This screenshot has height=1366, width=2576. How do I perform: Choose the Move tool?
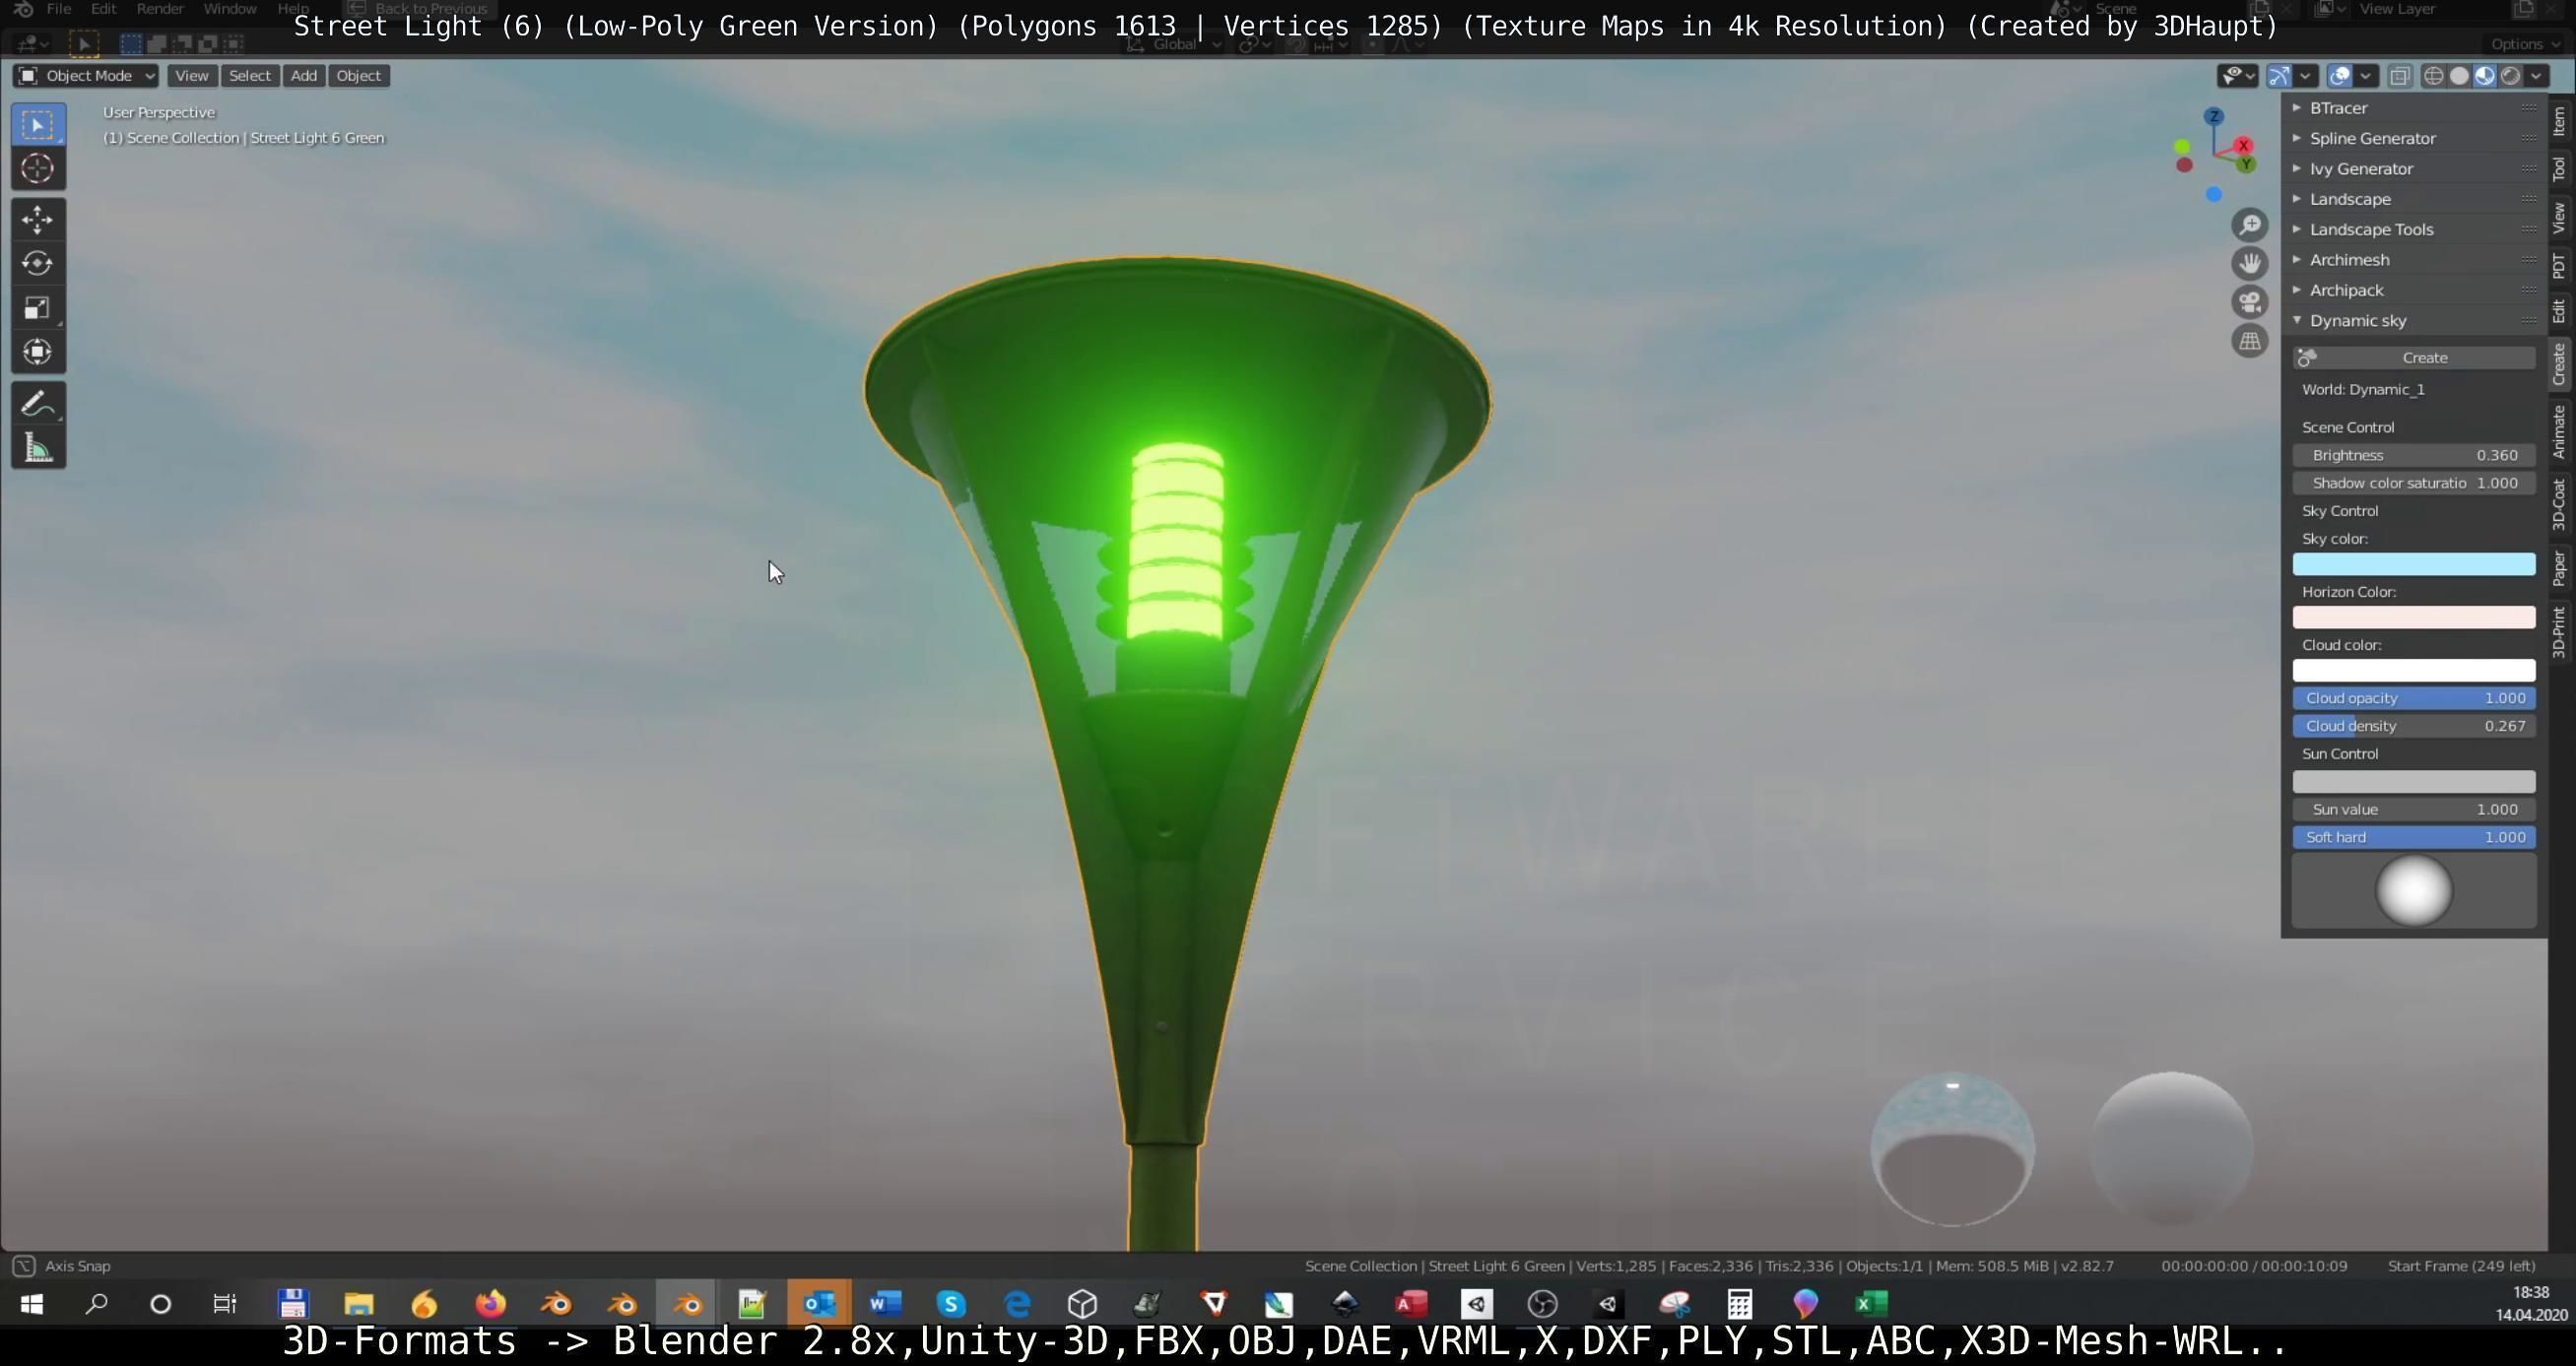coord(38,220)
